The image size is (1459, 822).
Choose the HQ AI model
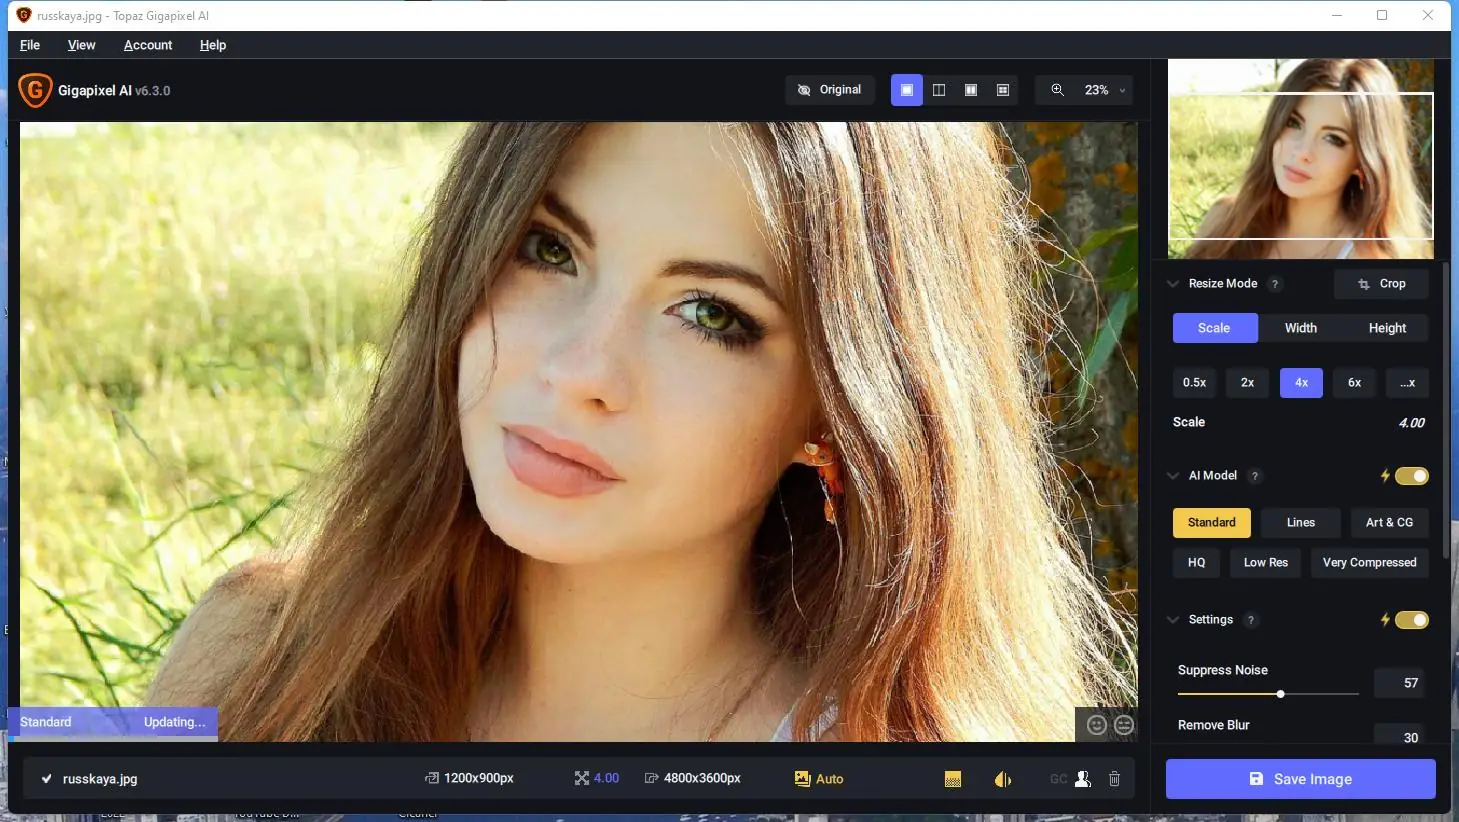pyautogui.click(x=1196, y=563)
